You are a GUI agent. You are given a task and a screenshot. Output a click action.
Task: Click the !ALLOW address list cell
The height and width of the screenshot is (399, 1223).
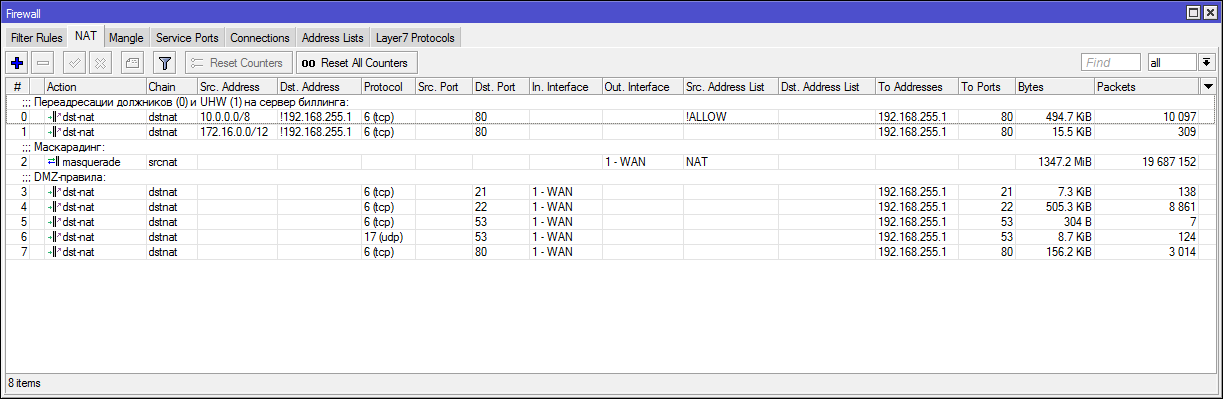pos(730,117)
